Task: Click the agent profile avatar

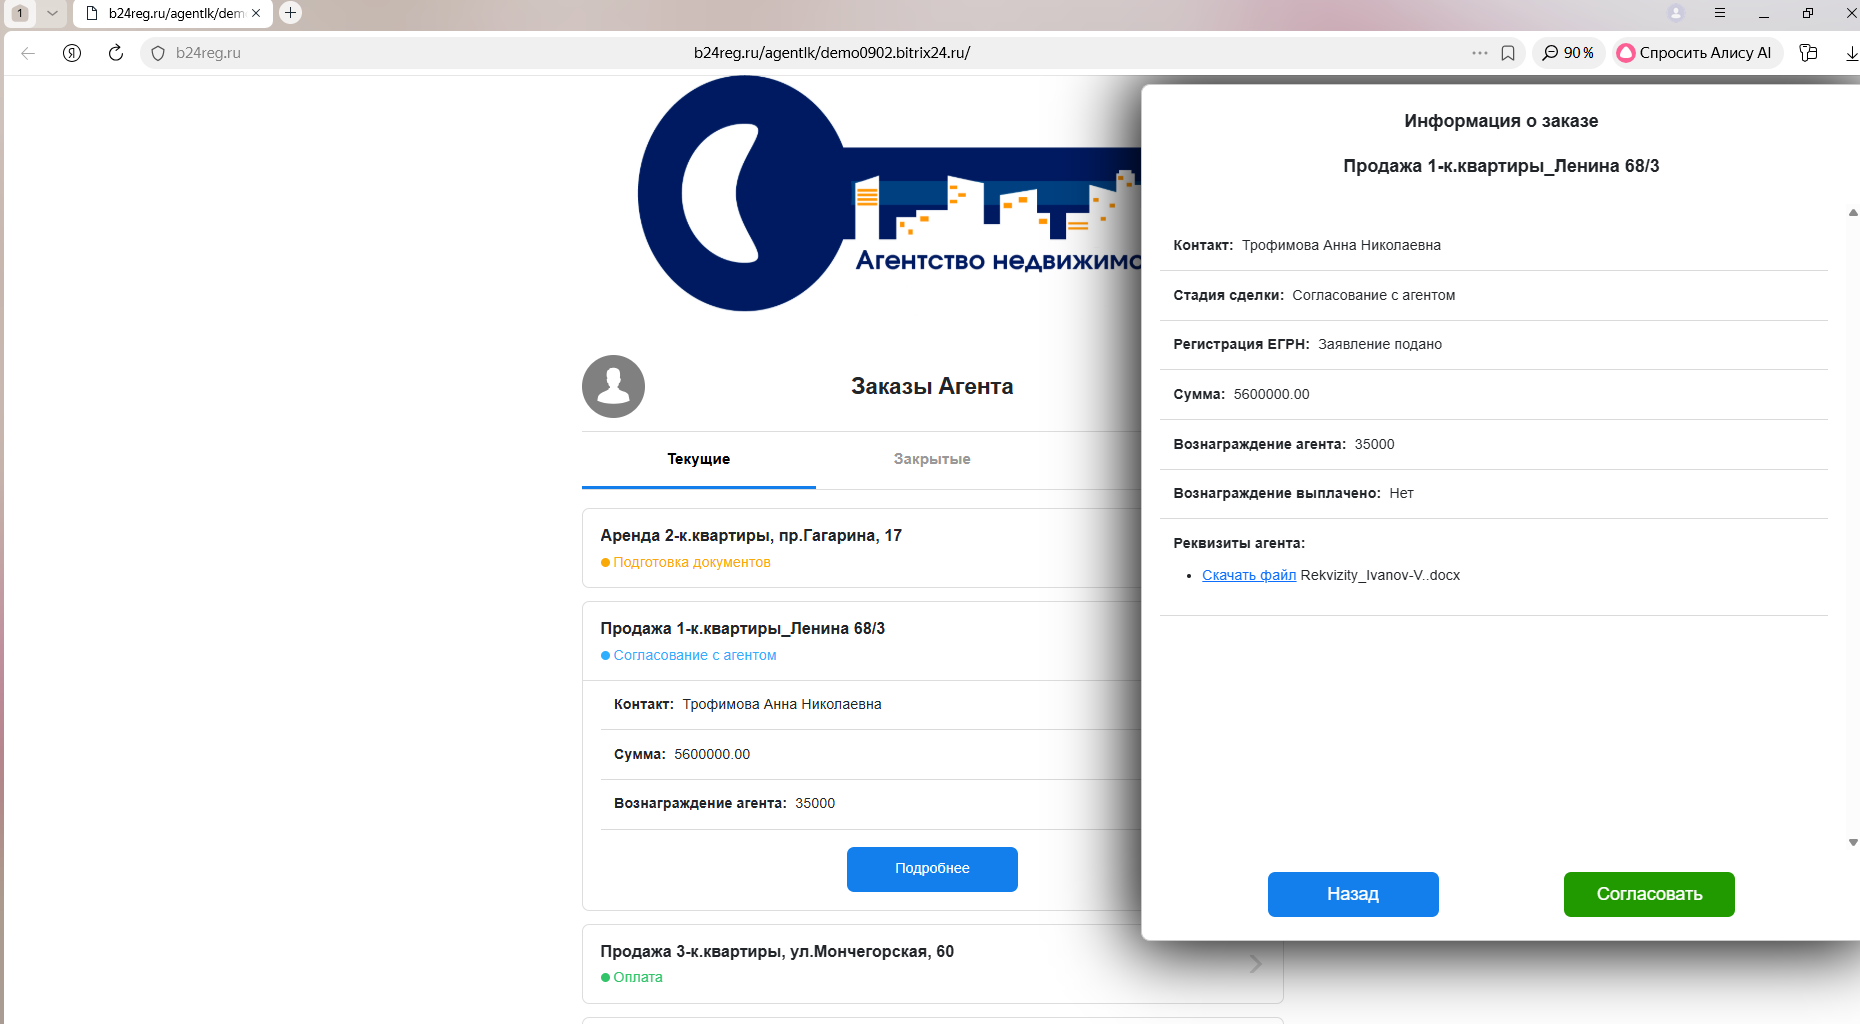Action: pyautogui.click(x=613, y=386)
